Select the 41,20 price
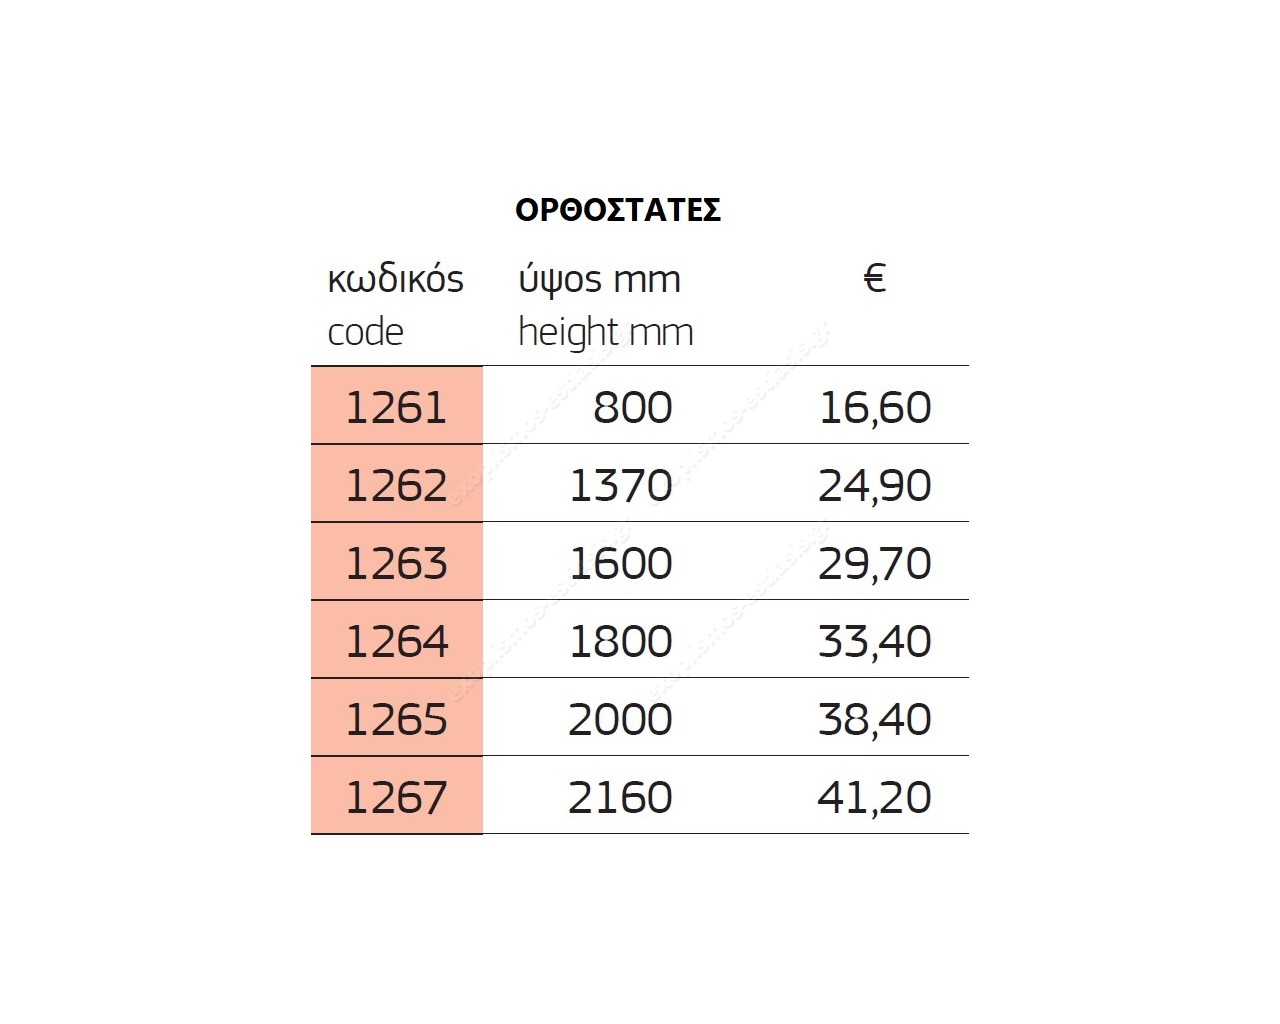Screen dimensions: 1280x1024 [875, 797]
